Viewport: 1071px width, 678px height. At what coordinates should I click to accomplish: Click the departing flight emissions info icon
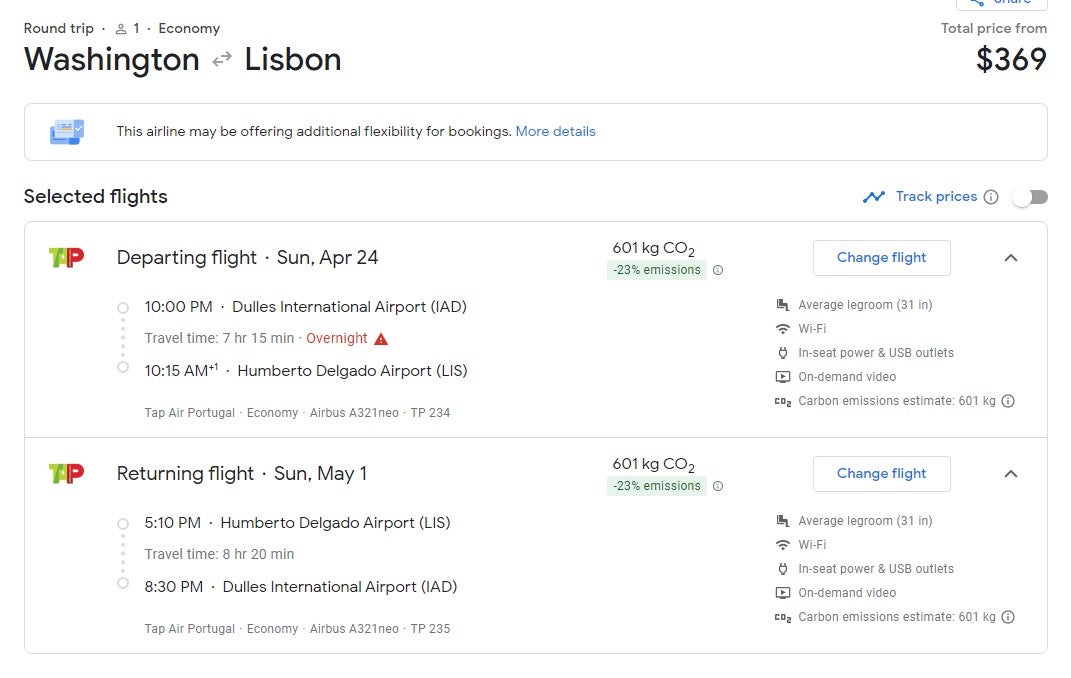click(x=718, y=270)
